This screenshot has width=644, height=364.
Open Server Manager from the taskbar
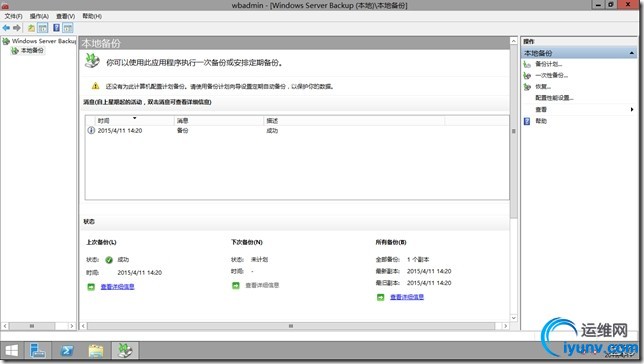click(x=38, y=350)
